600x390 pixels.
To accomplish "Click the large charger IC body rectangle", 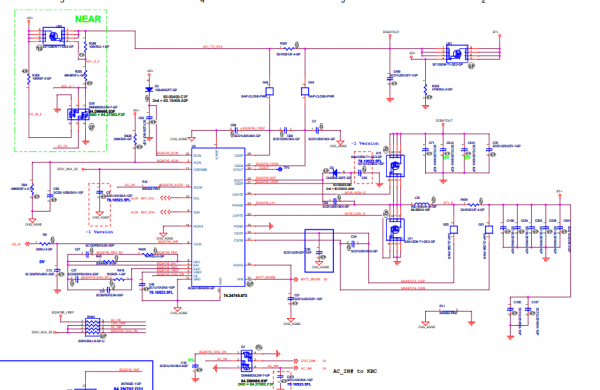I will pyautogui.click(x=218, y=217).
